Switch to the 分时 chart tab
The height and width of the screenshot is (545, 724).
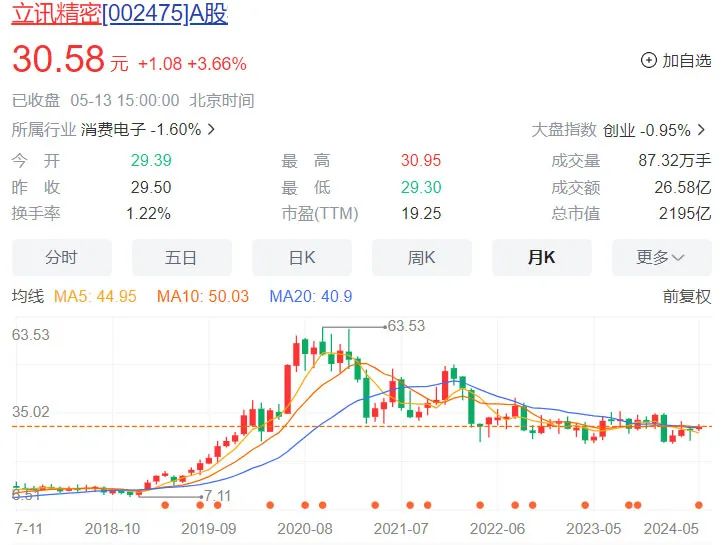pyautogui.click(x=61, y=257)
